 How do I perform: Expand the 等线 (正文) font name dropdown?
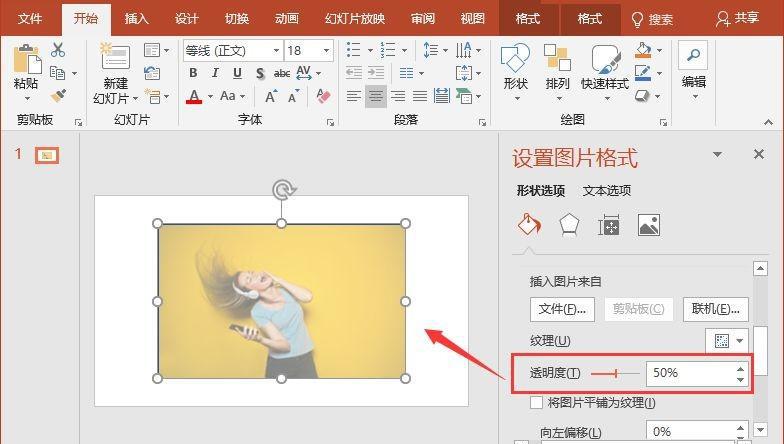[275, 50]
